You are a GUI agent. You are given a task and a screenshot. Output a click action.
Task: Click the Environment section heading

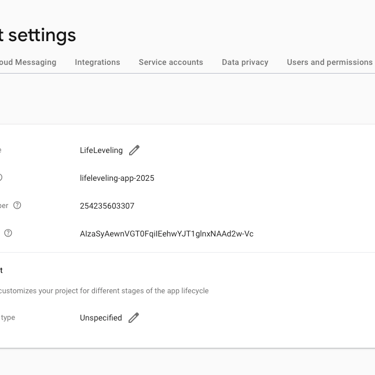(x=1, y=270)
